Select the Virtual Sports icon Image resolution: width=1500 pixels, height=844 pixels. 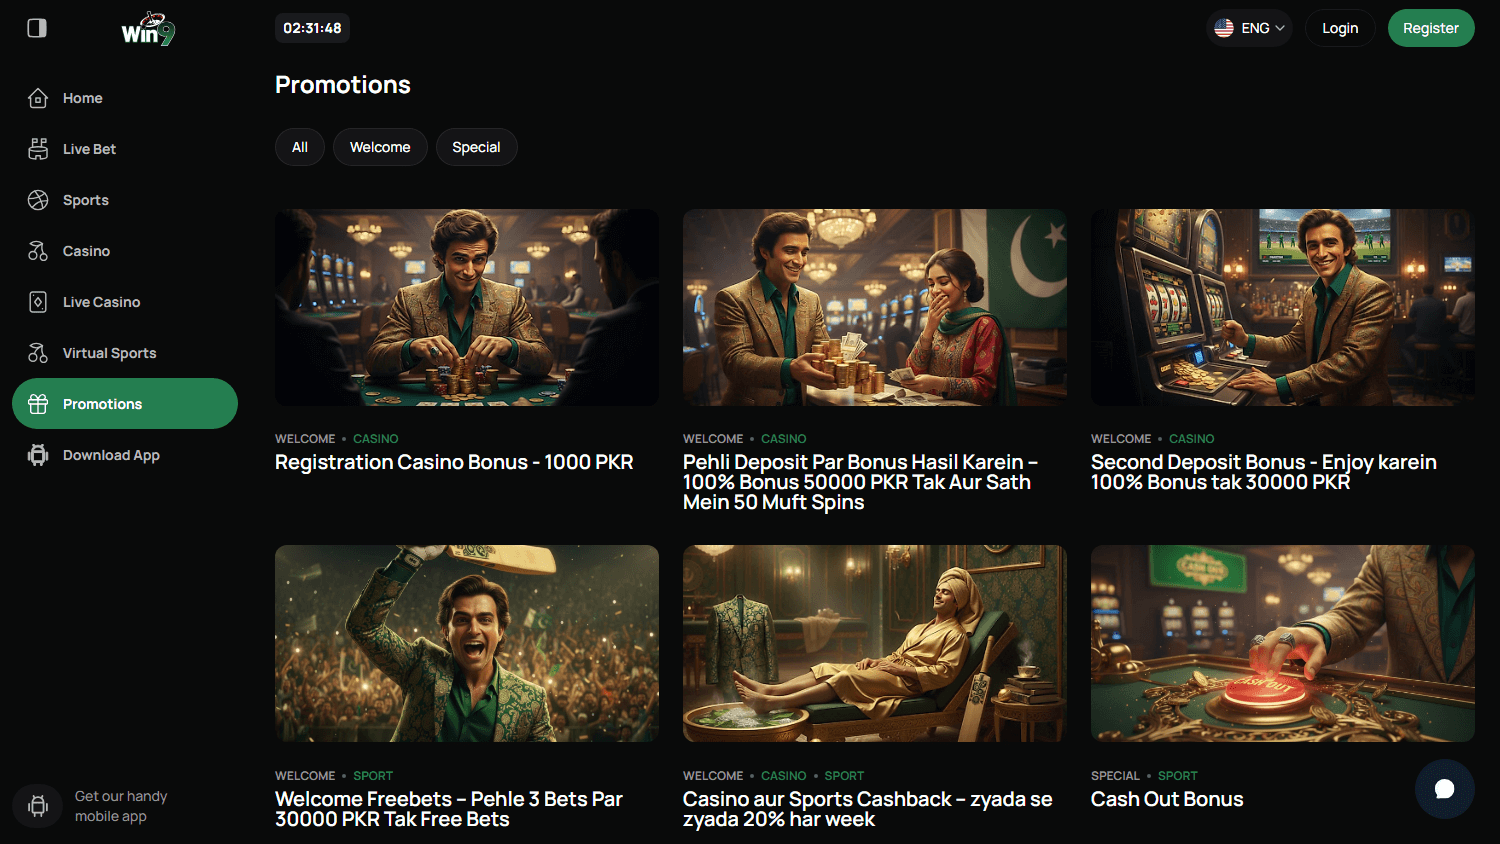[x=38, y=353]
